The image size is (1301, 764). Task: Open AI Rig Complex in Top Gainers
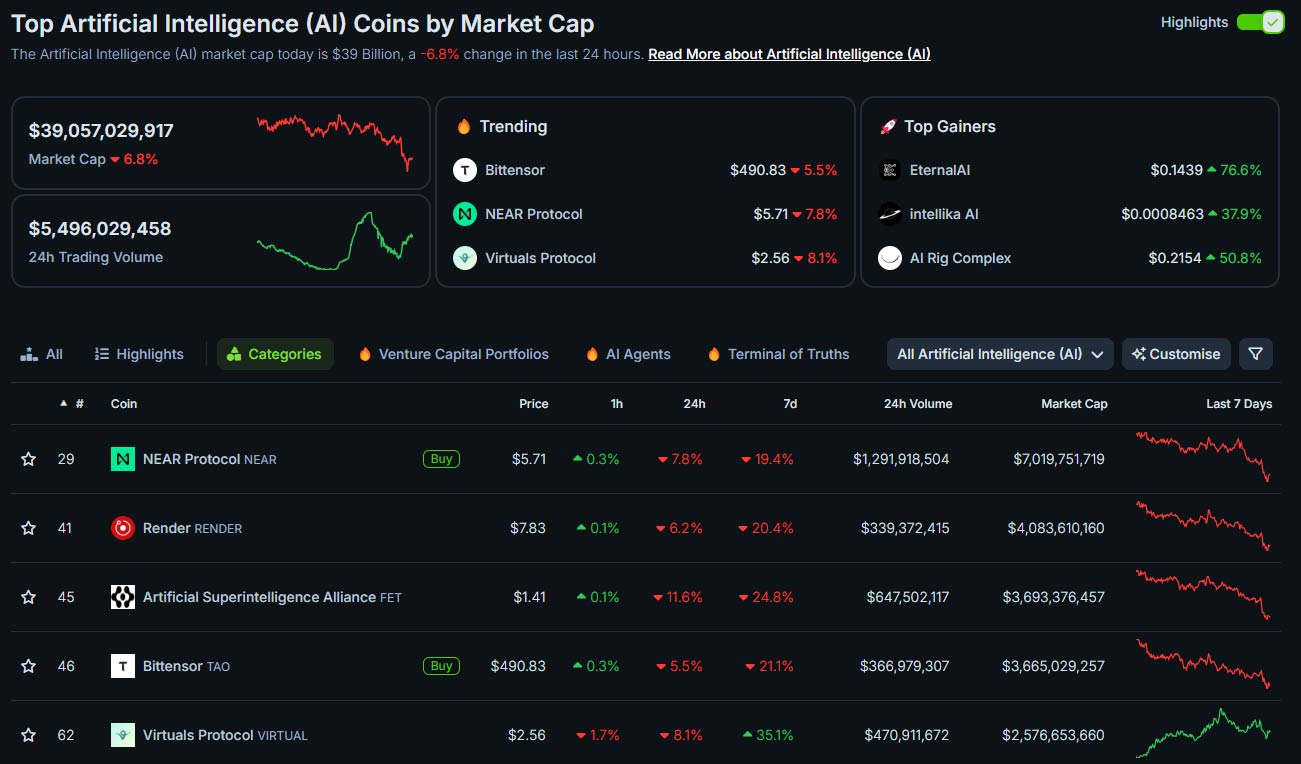point(960,258)
